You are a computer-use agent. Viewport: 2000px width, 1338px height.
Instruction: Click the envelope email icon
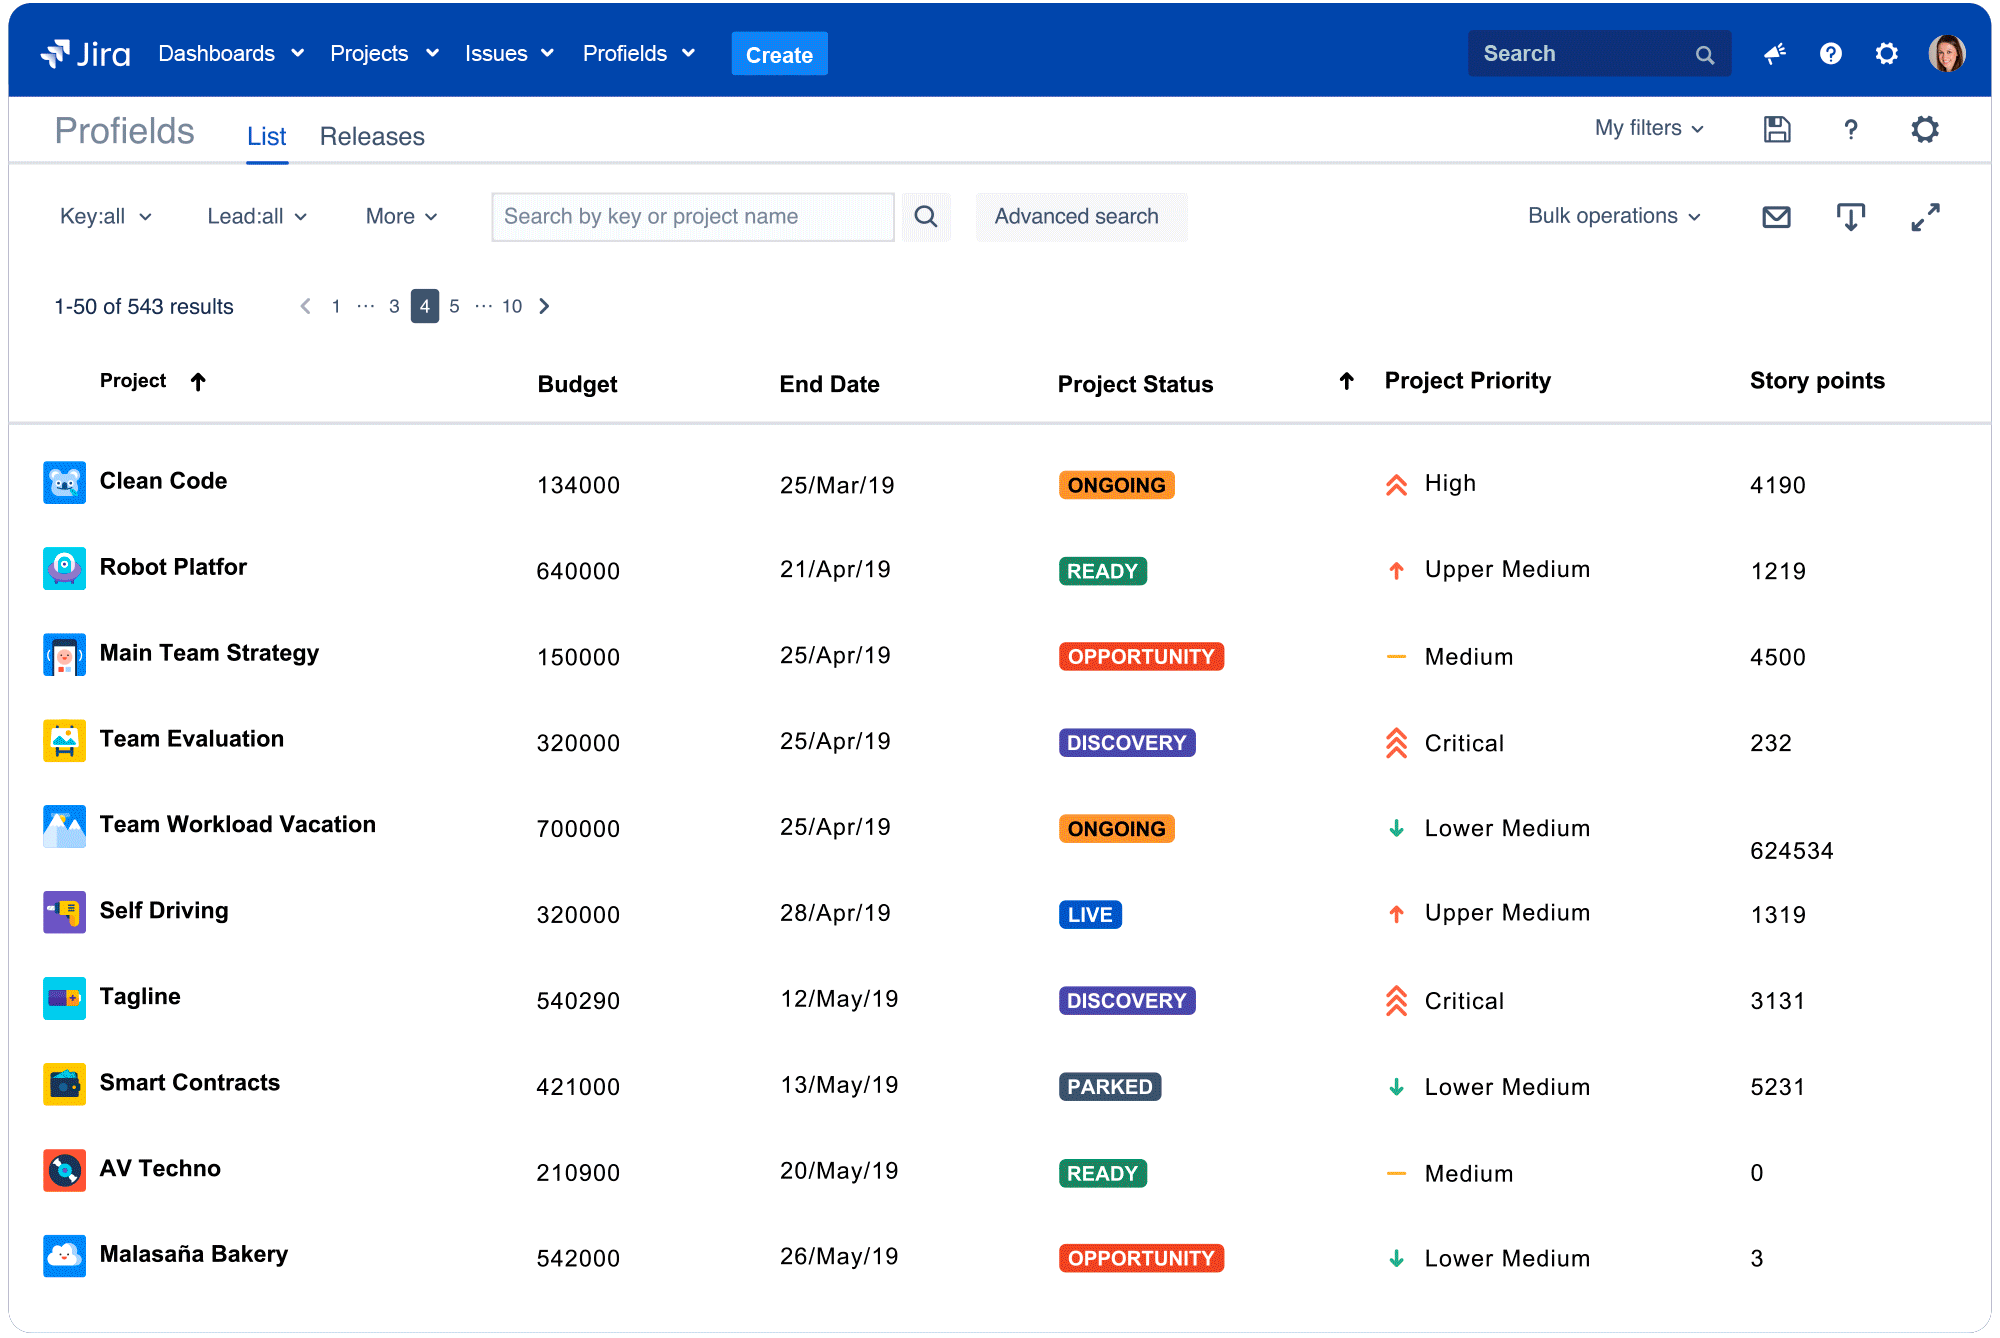click(1776, 217)
